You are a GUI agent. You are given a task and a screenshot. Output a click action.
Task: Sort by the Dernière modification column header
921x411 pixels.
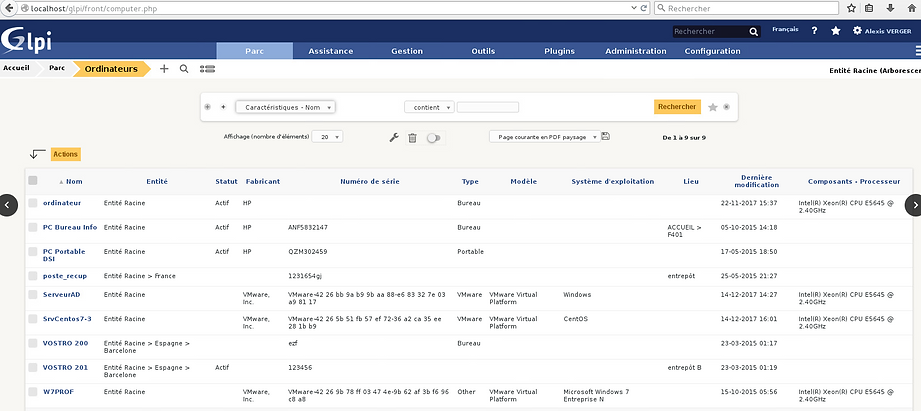point(757,181)
